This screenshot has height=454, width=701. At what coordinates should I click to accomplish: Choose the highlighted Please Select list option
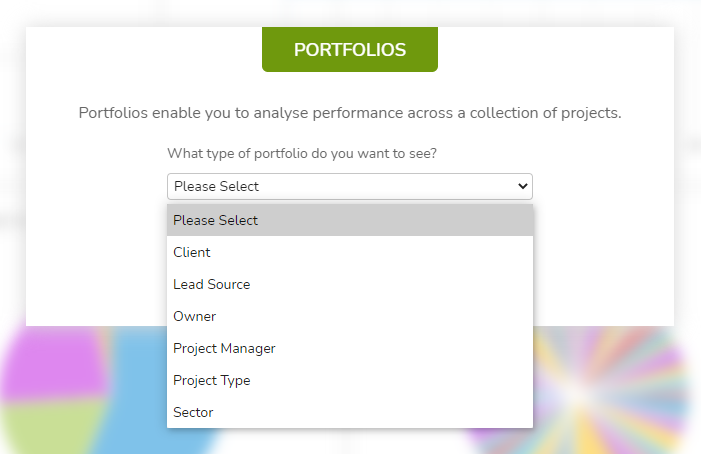coord(350,220)
